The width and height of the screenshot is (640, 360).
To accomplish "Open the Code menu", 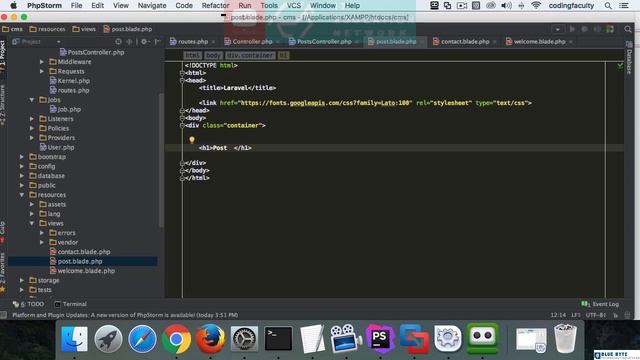I will 184,5.
